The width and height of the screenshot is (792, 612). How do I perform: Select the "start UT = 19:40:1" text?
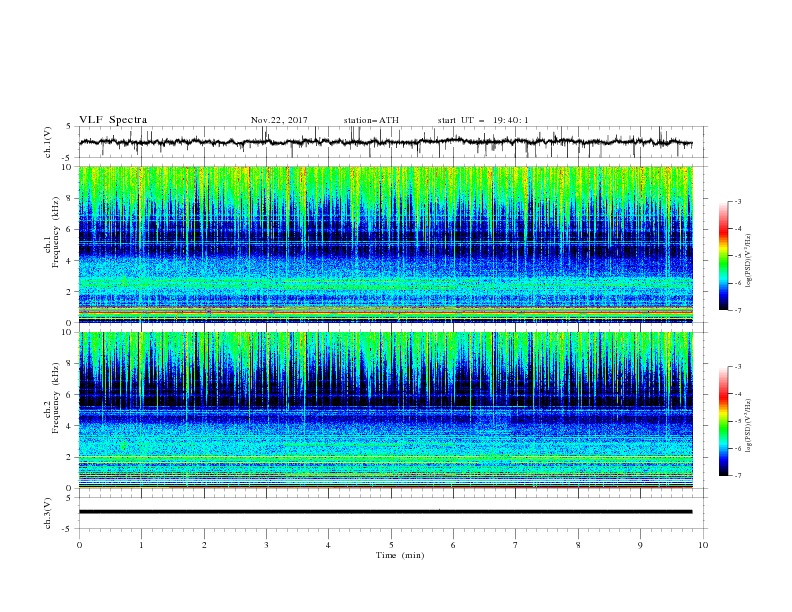point(483,120)
